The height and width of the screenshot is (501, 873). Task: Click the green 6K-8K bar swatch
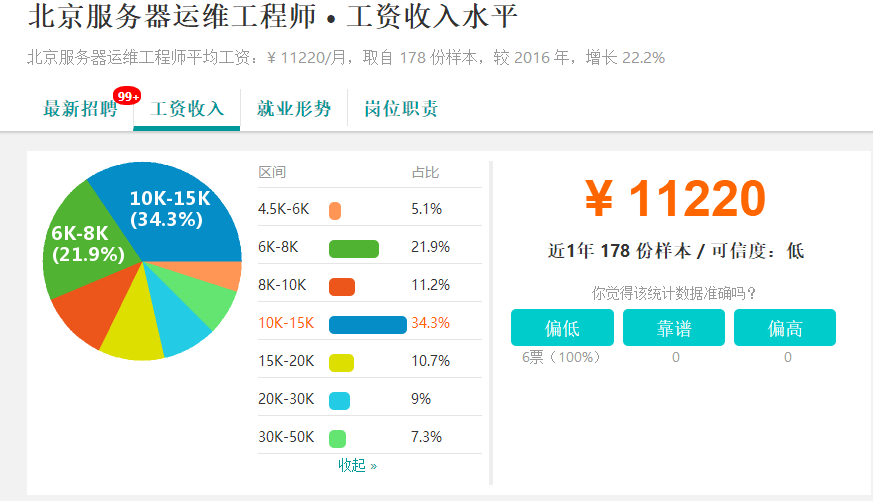click(354, 249)
